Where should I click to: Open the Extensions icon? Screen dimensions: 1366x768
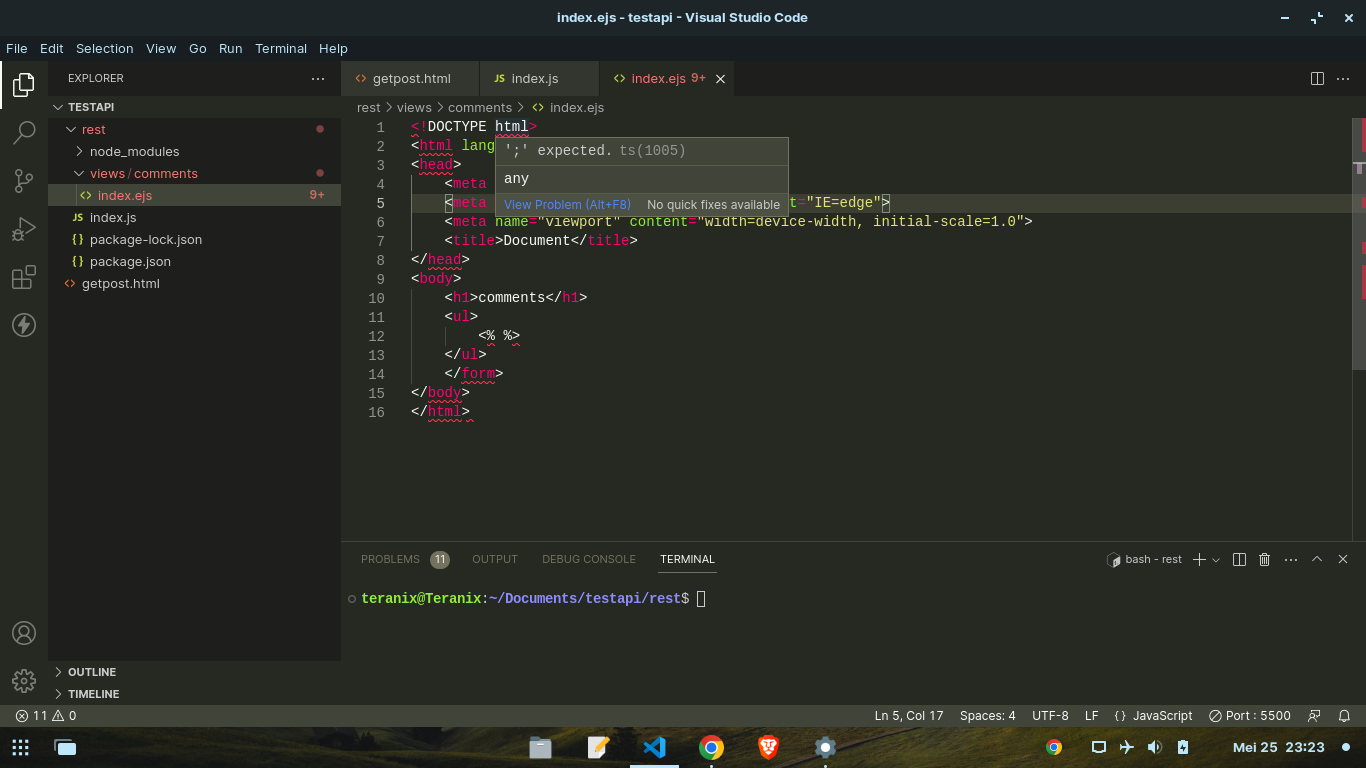[24, 277]
